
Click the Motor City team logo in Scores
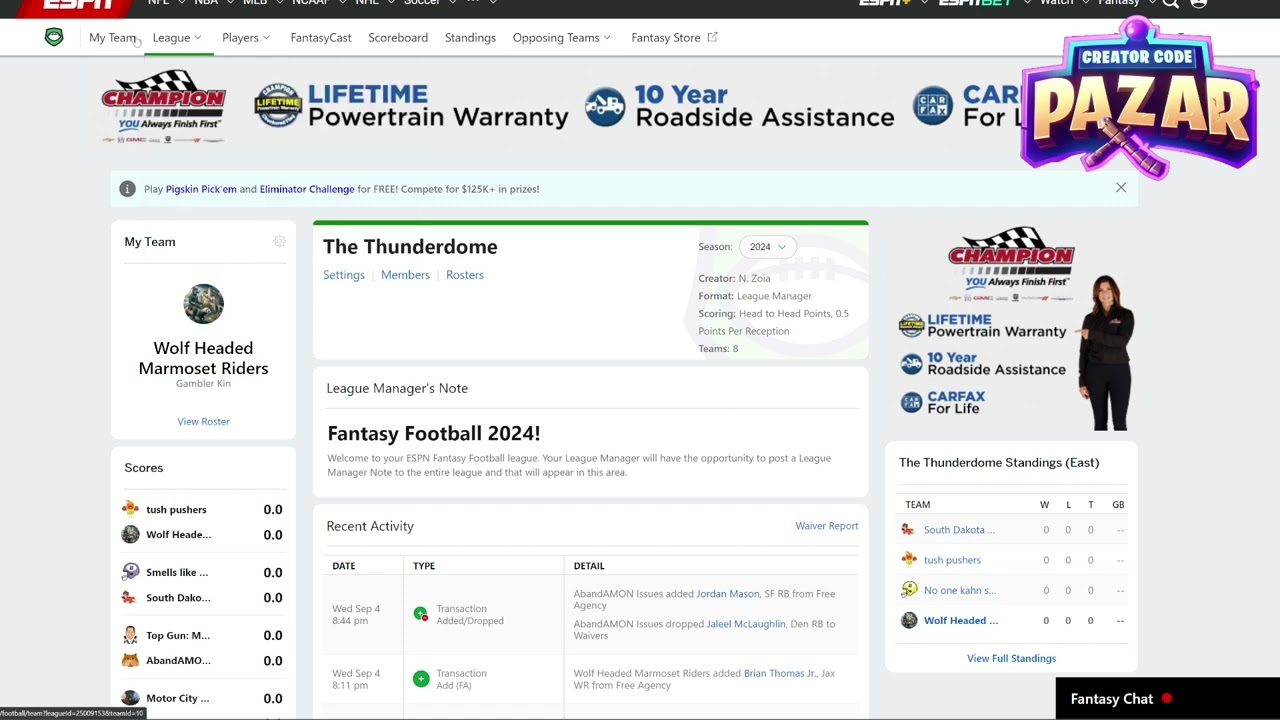(x=130, y=698)
